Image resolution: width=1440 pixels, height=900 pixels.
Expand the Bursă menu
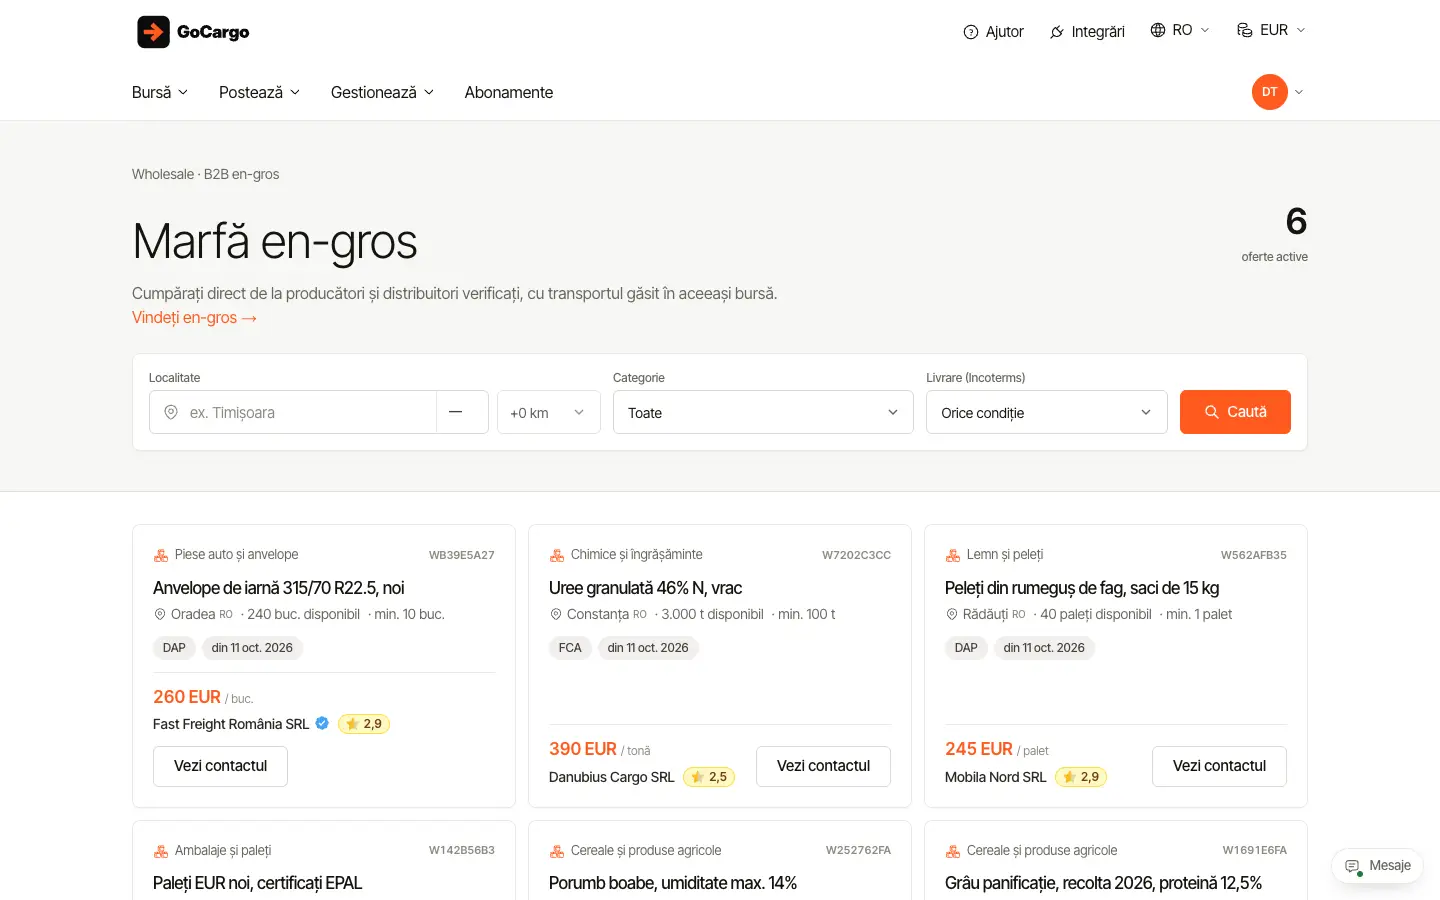[x=160, y=92]
